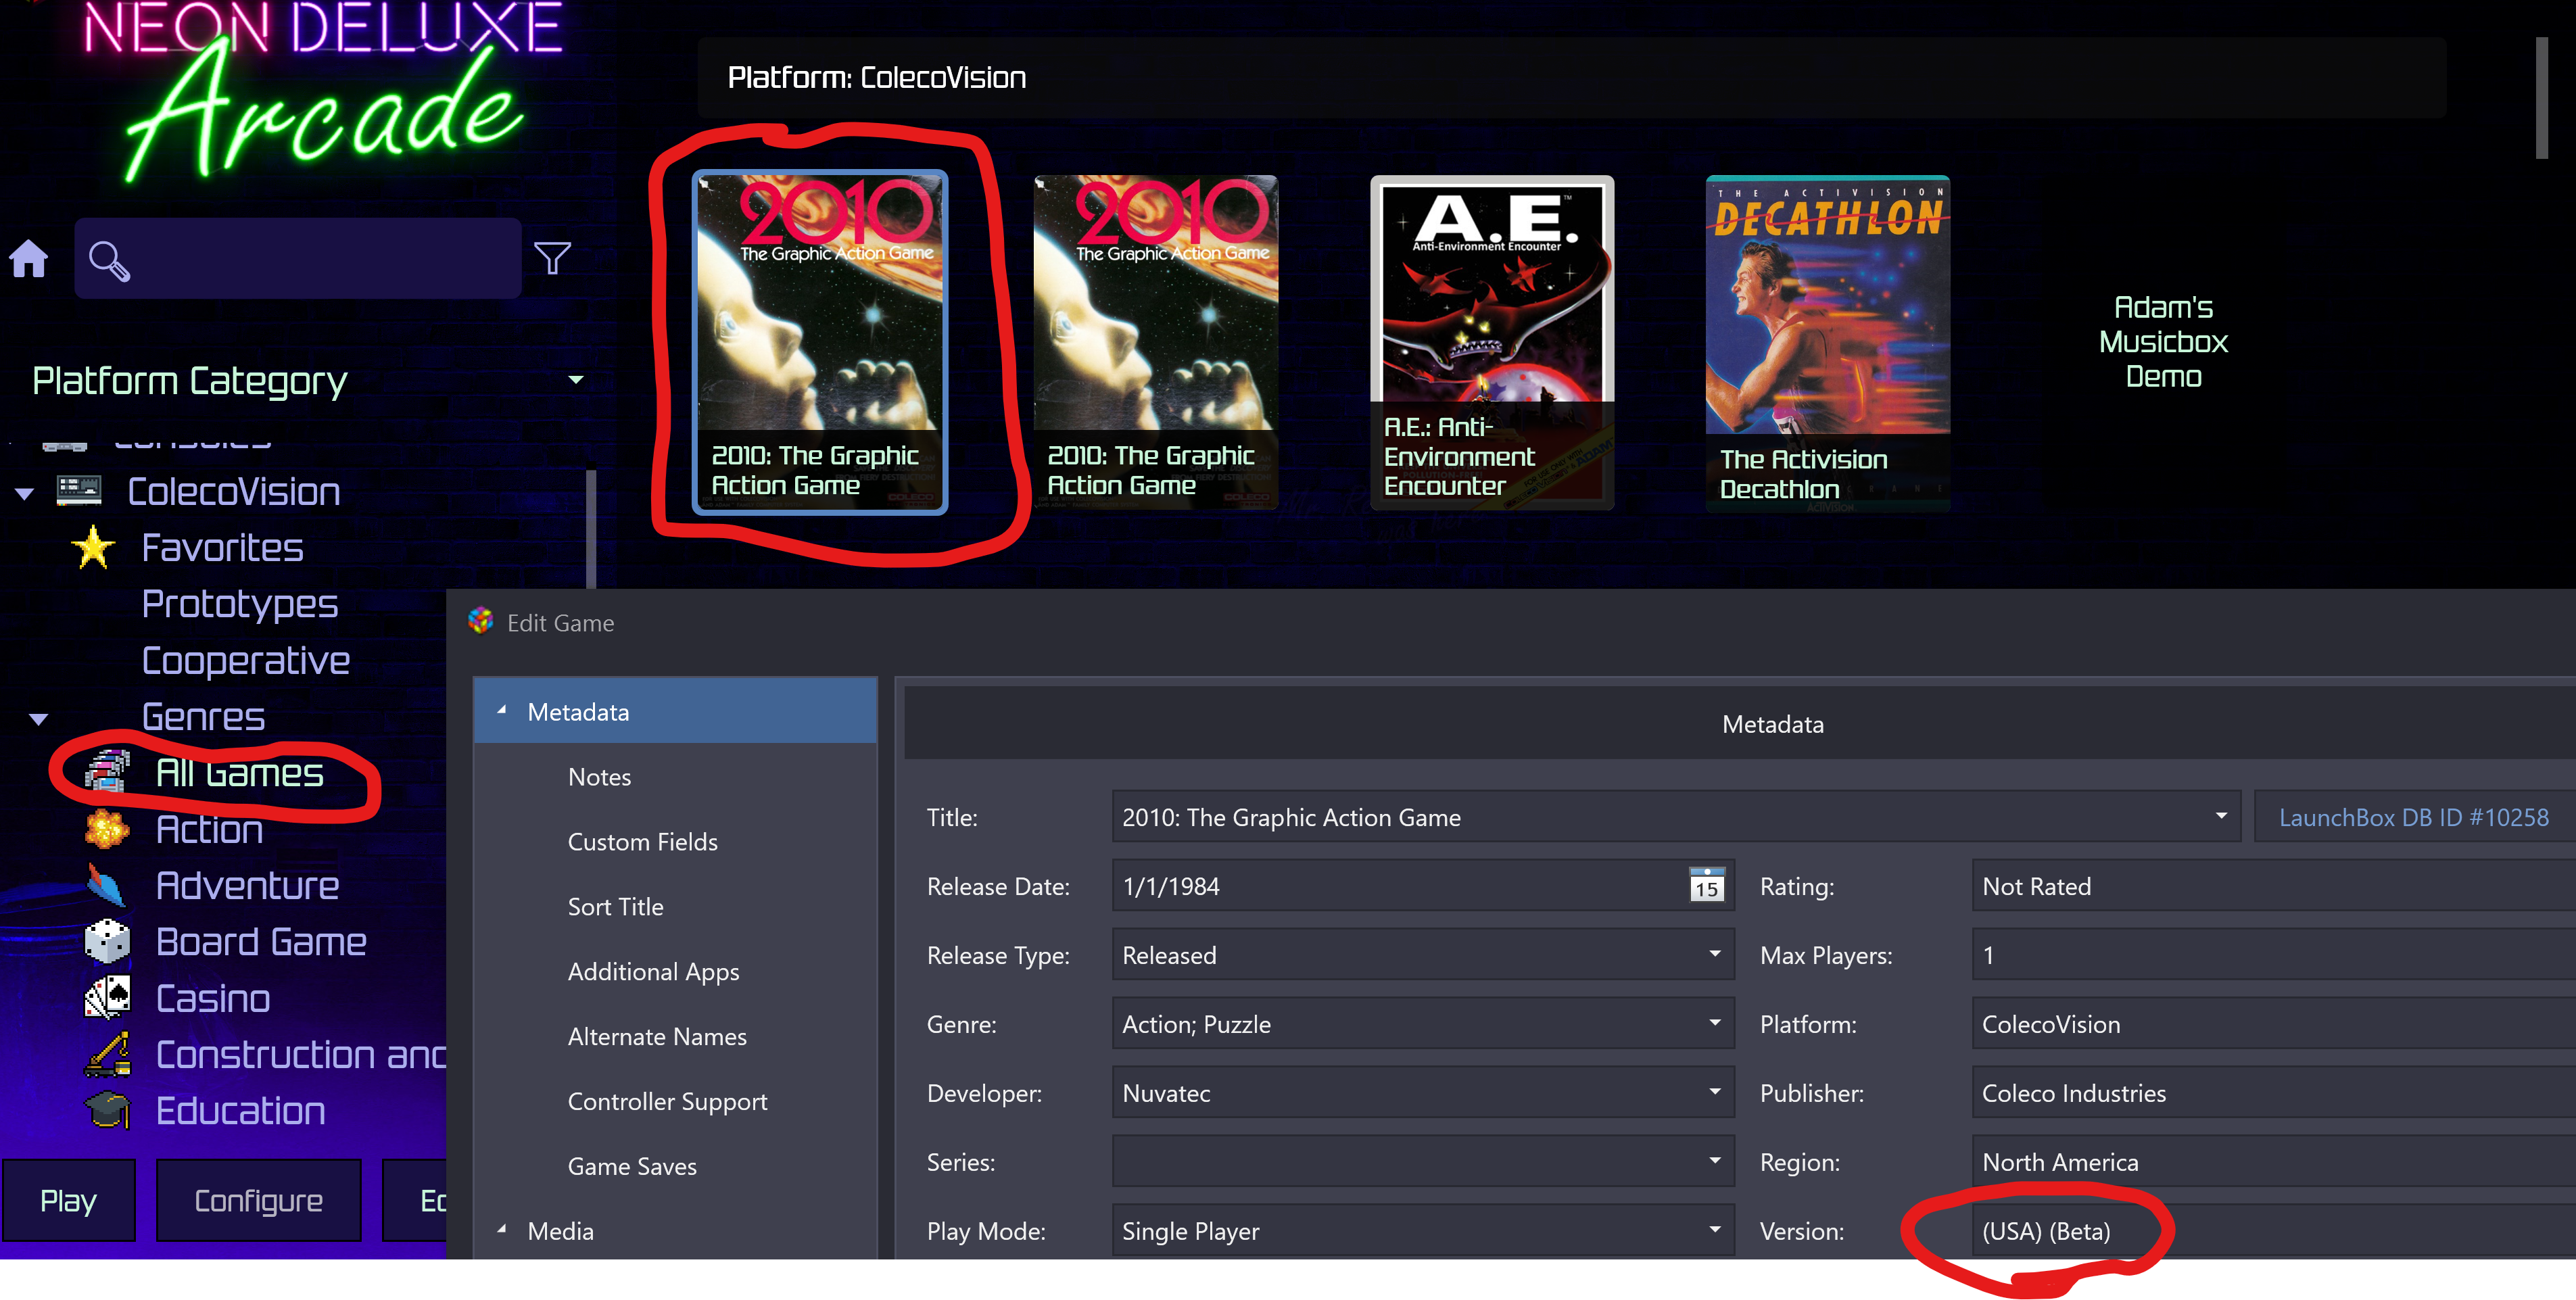This screenshot has height=1300, width=2576.
Task: Open the filter funnel icon
Action: click(552, 258)
